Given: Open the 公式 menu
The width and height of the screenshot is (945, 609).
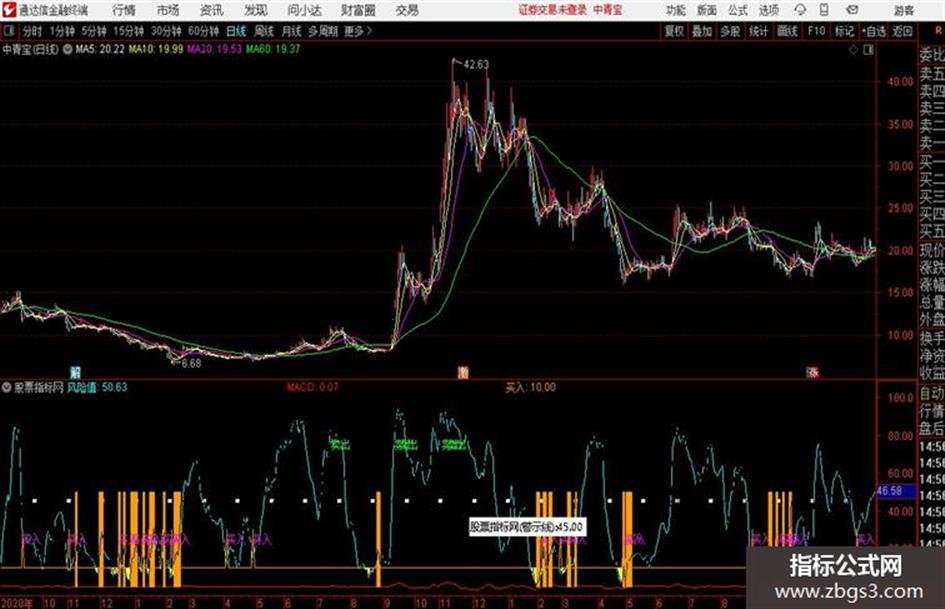Looking at the screenshot, I should pyautogui.click(x=738, y=10).
